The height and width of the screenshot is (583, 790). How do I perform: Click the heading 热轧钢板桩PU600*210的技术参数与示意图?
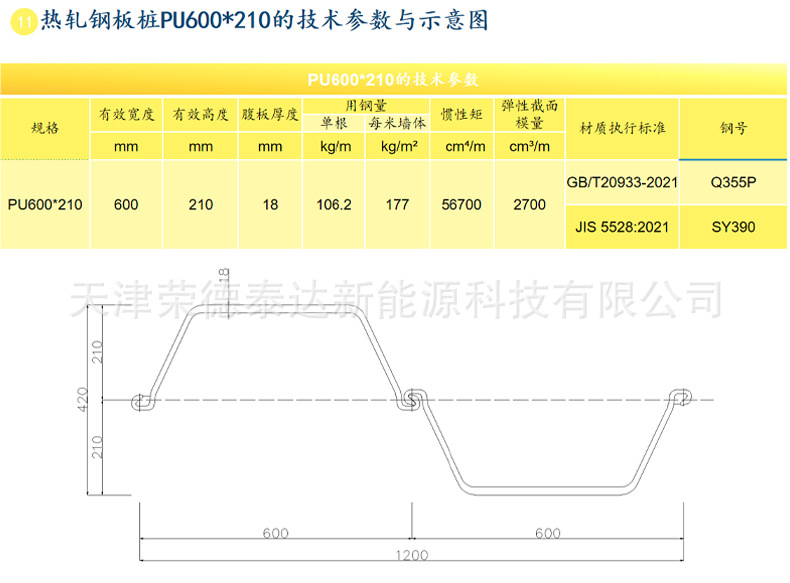click(265, 20)
